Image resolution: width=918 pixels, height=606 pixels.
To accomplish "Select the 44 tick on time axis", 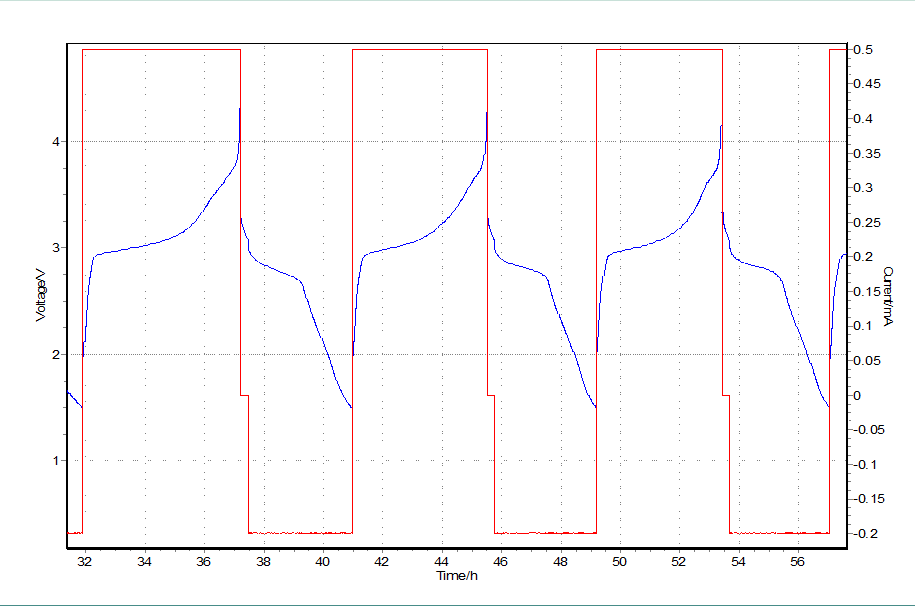I will point(441,562).
